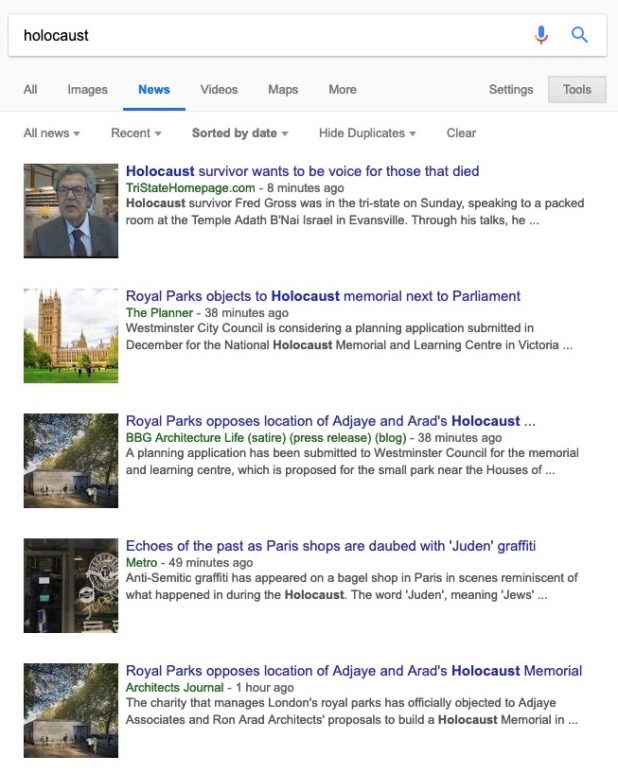The height and width of the screenshot is (774, 618).
Task: Click the Holocaust survivor Fred Gross thumbnail
Action: coord(71,211)
